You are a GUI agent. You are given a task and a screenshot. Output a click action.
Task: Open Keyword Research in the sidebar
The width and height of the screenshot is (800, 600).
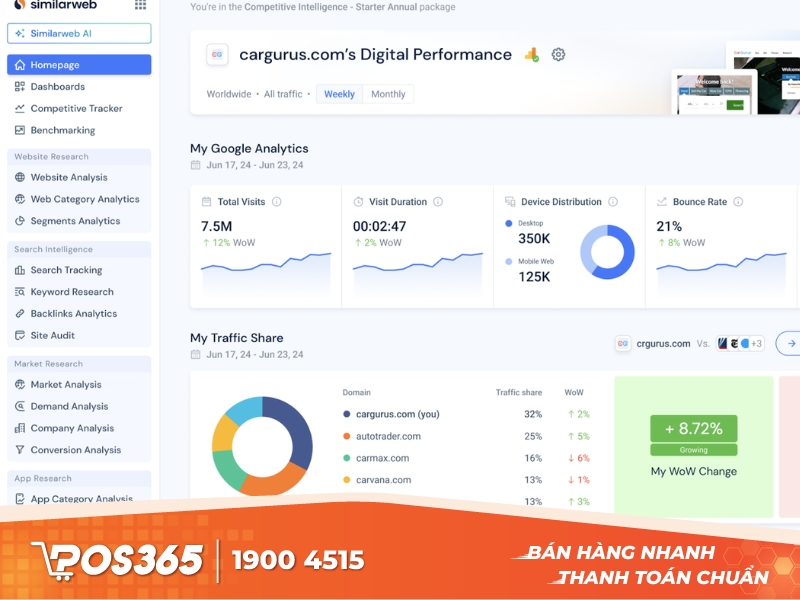[71, 292]
